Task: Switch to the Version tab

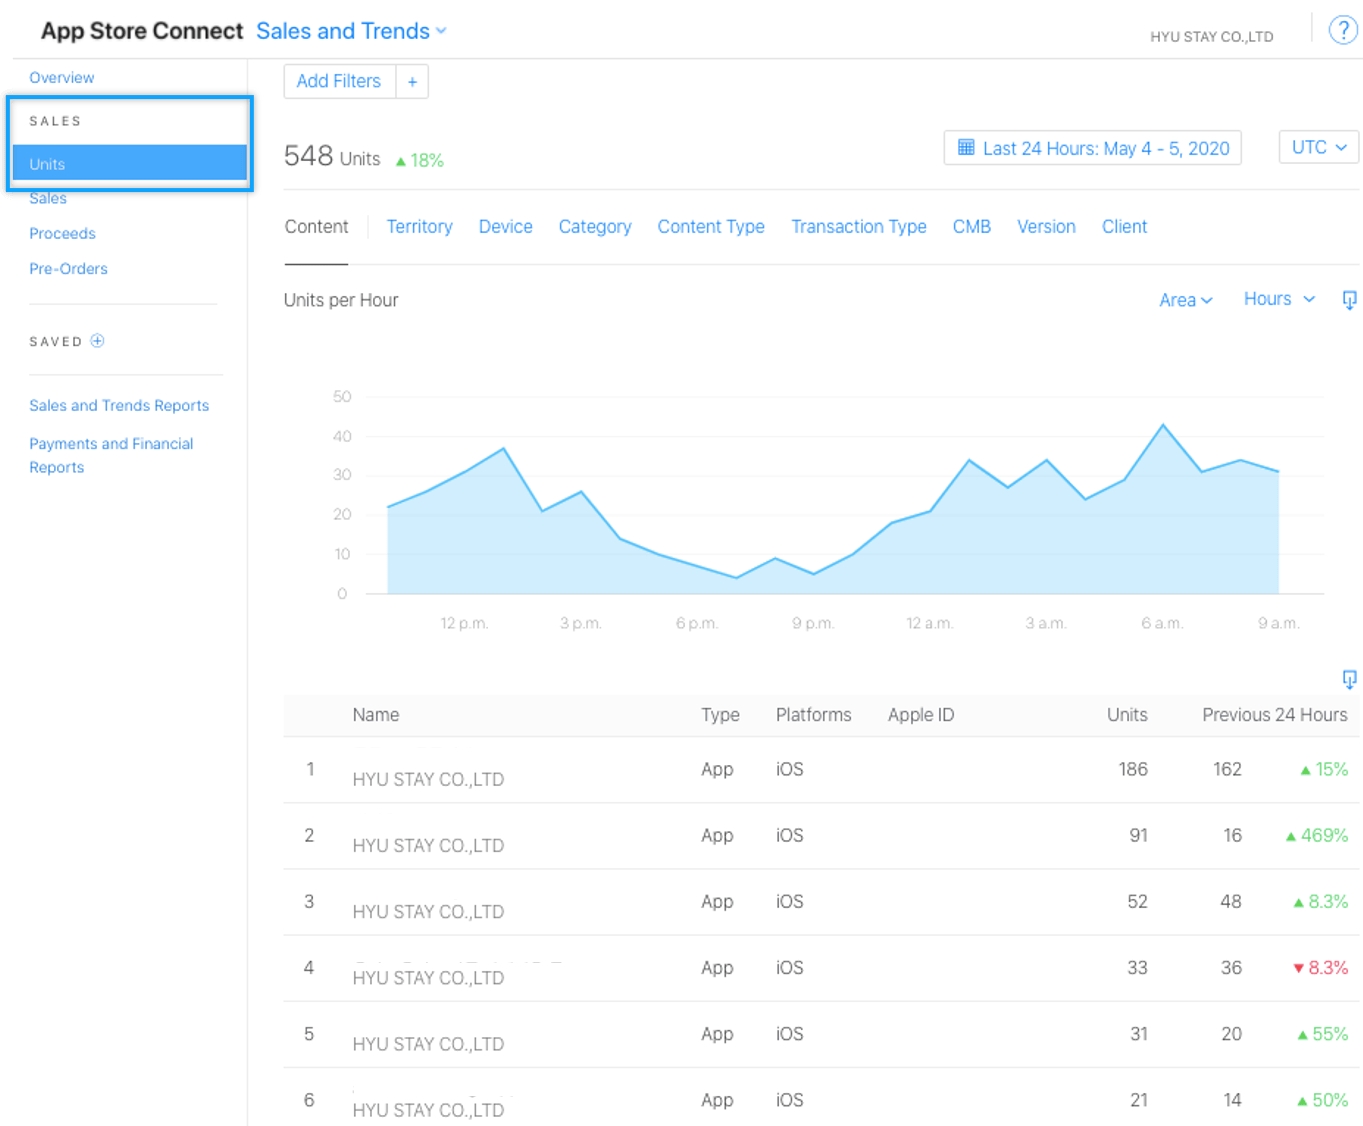Action: tap(1046, 227)
